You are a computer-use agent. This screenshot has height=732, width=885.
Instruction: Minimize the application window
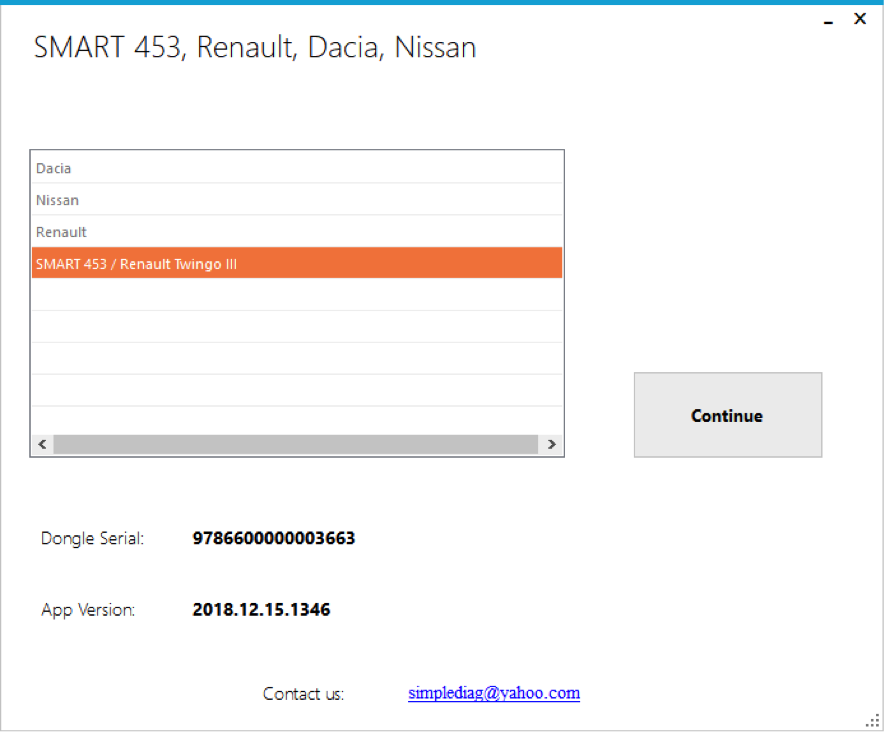pyautogui.click(x=828, y=20)
